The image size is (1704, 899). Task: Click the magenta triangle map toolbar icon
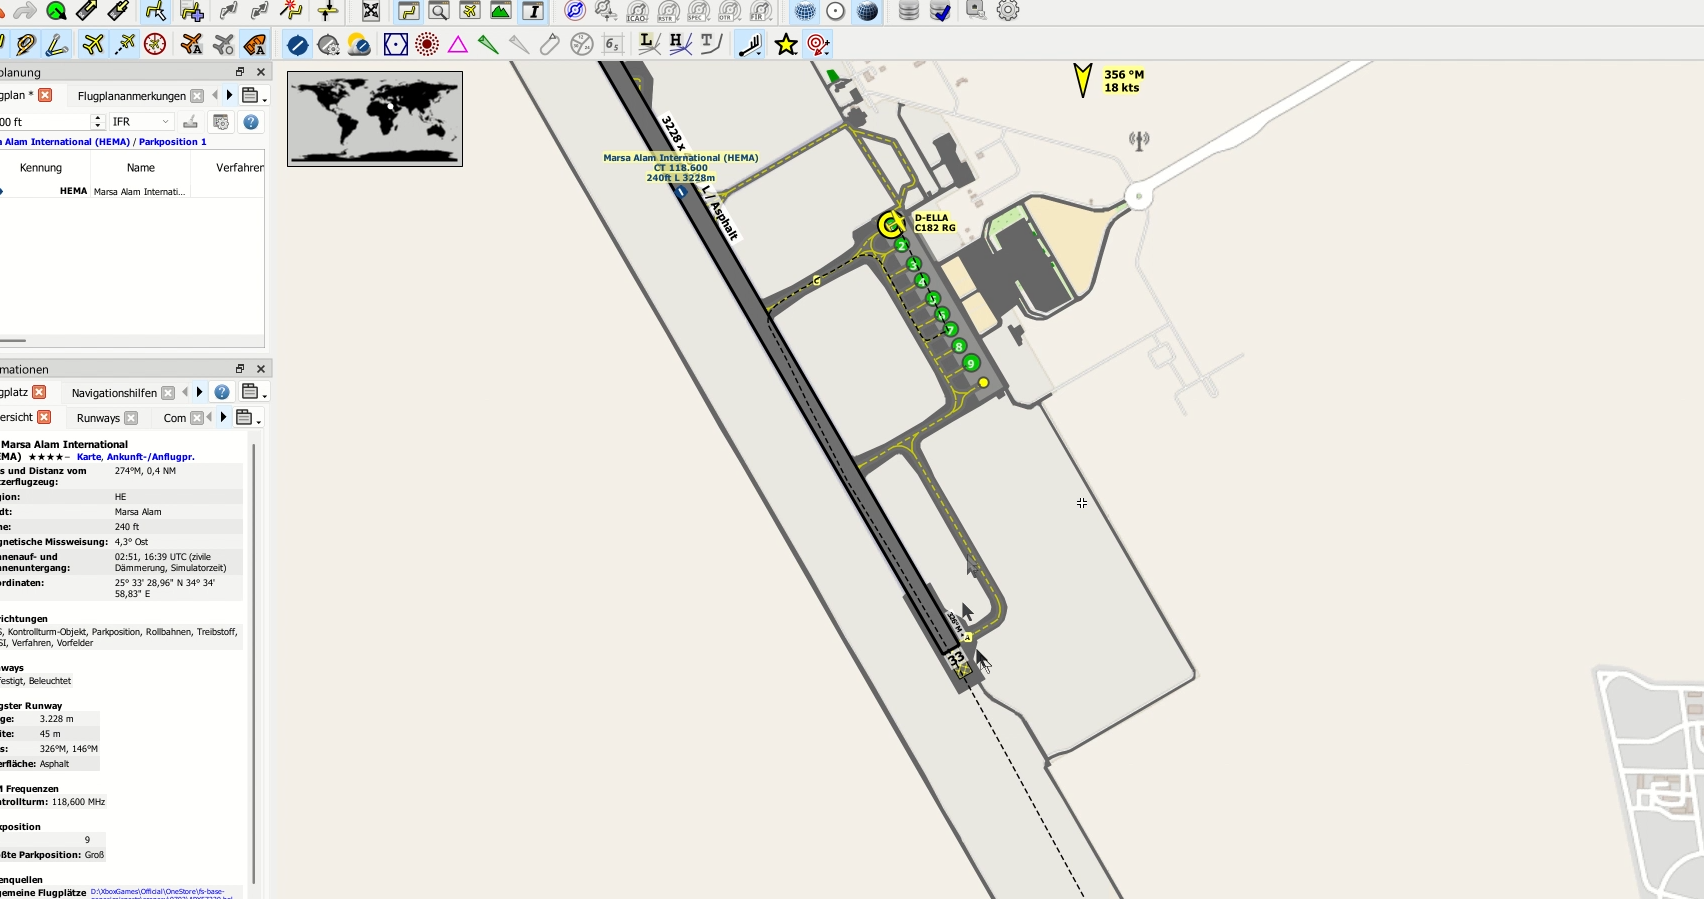tap(458, 45)
